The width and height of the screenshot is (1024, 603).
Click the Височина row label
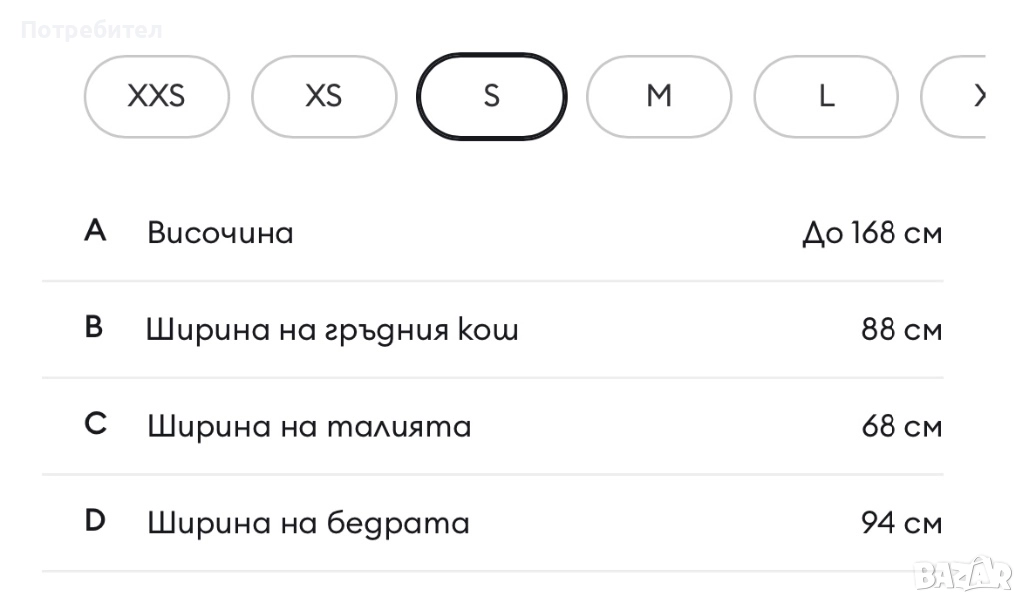pos(220,233)
